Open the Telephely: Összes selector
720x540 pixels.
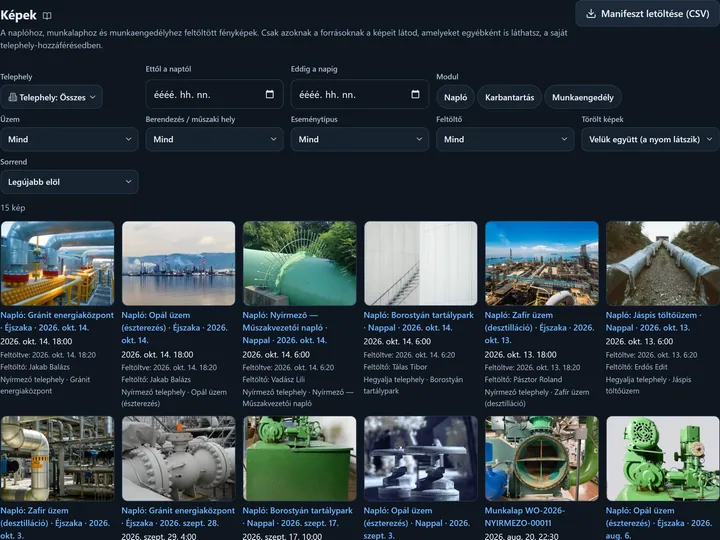(x=51, y=97)
